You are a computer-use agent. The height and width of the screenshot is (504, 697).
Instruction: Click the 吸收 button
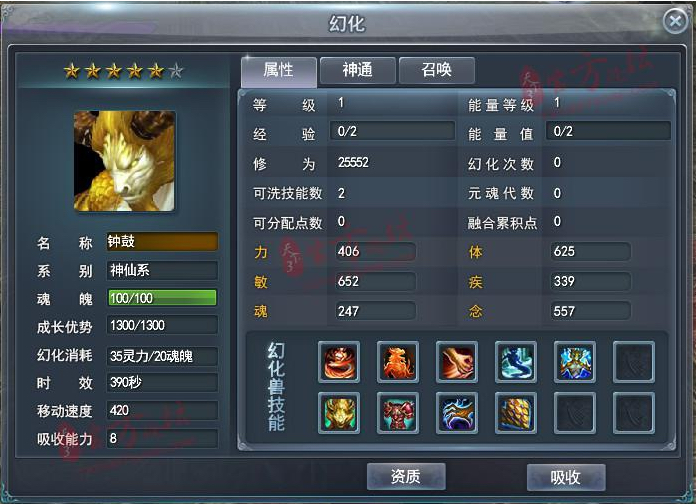point(566,477)
